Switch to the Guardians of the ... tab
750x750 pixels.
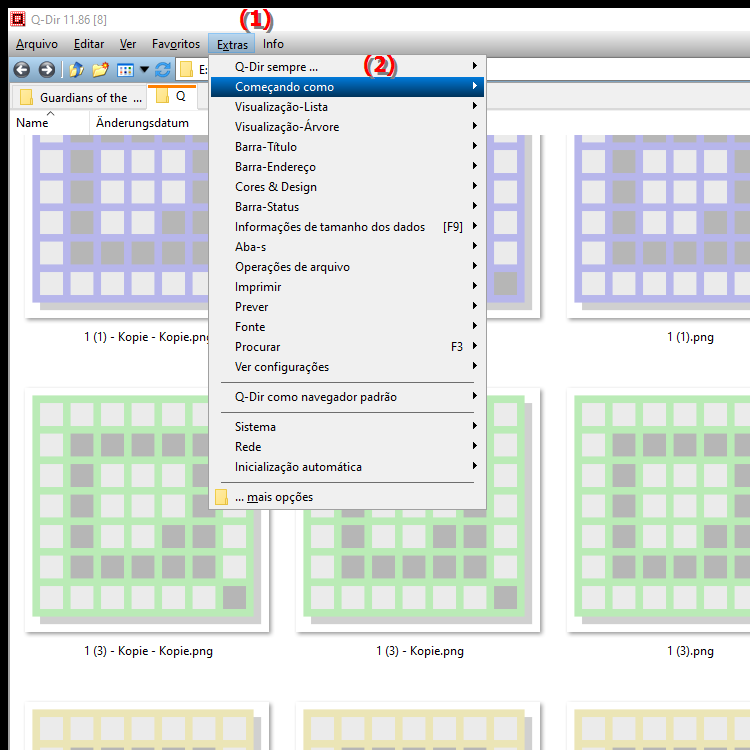pyautogui.click(x=79, y=98)
